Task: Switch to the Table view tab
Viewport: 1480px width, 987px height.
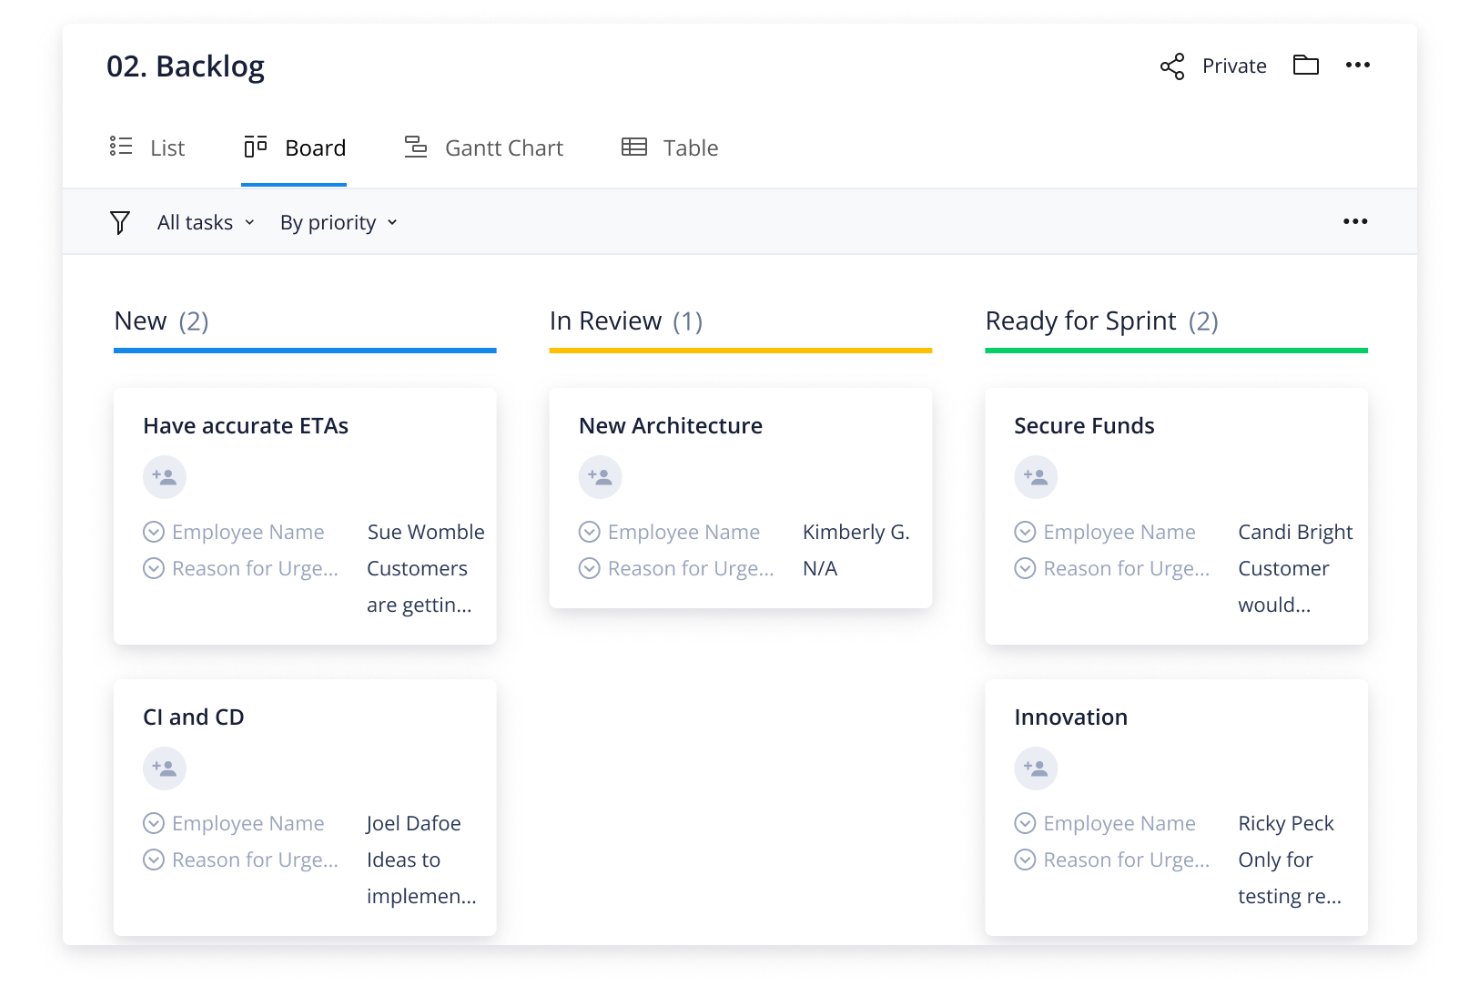Action: coord(670,148)
